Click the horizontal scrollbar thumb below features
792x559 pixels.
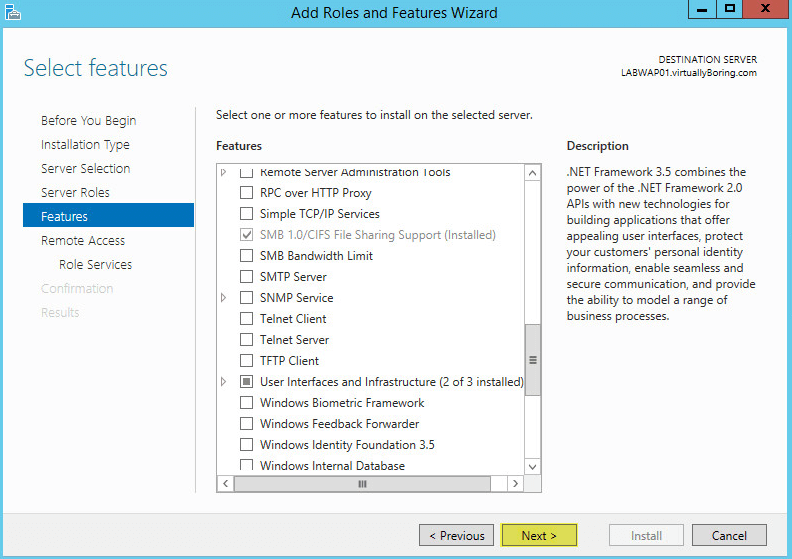coord(362,484)
